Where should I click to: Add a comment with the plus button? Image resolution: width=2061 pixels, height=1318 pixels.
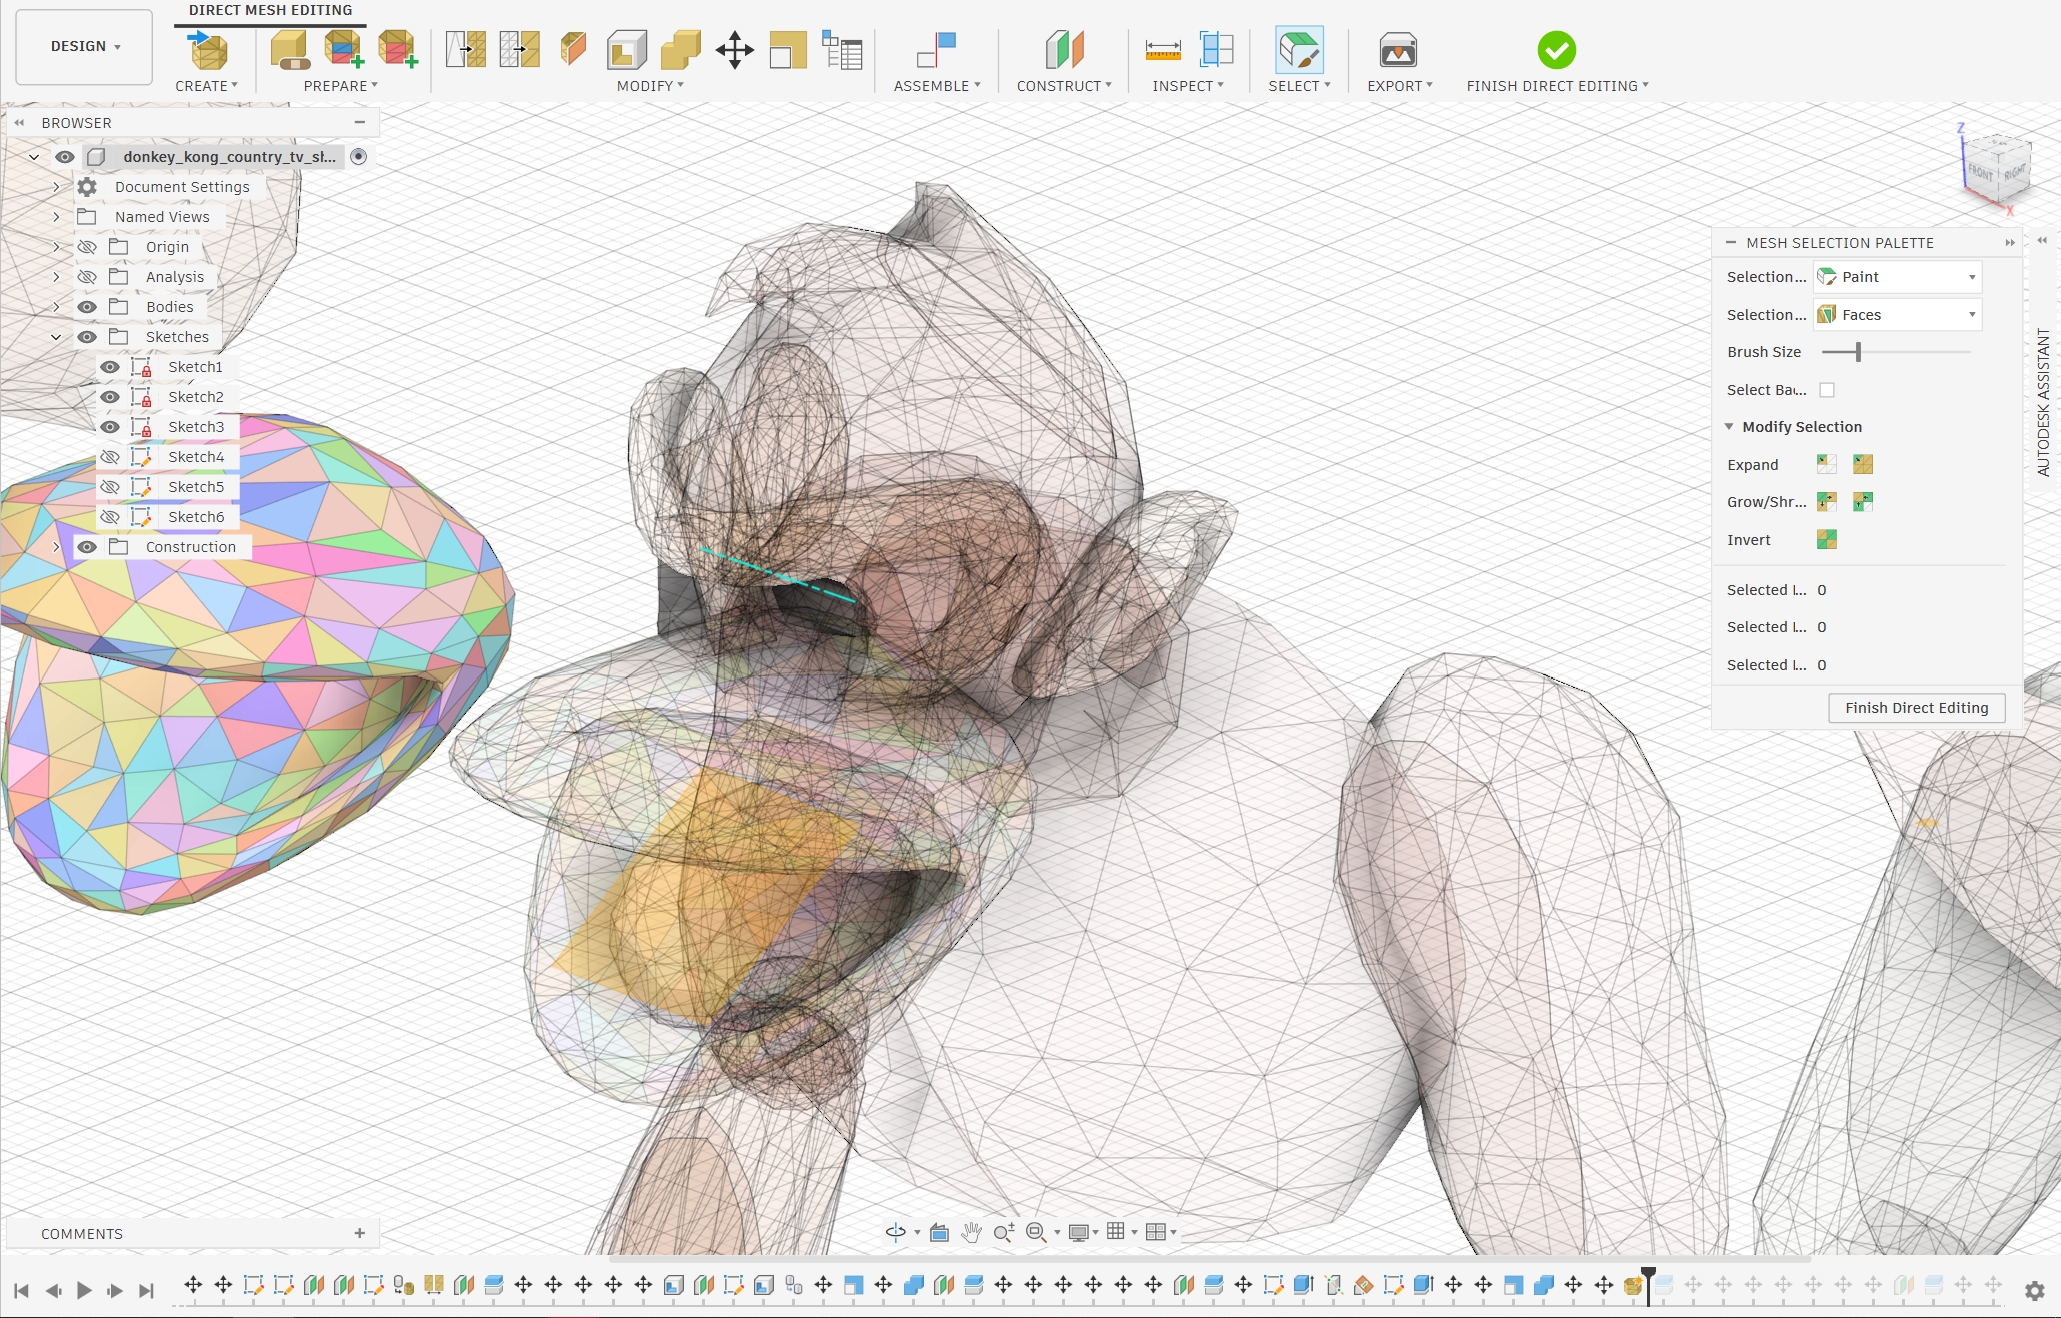(360, 1233)
